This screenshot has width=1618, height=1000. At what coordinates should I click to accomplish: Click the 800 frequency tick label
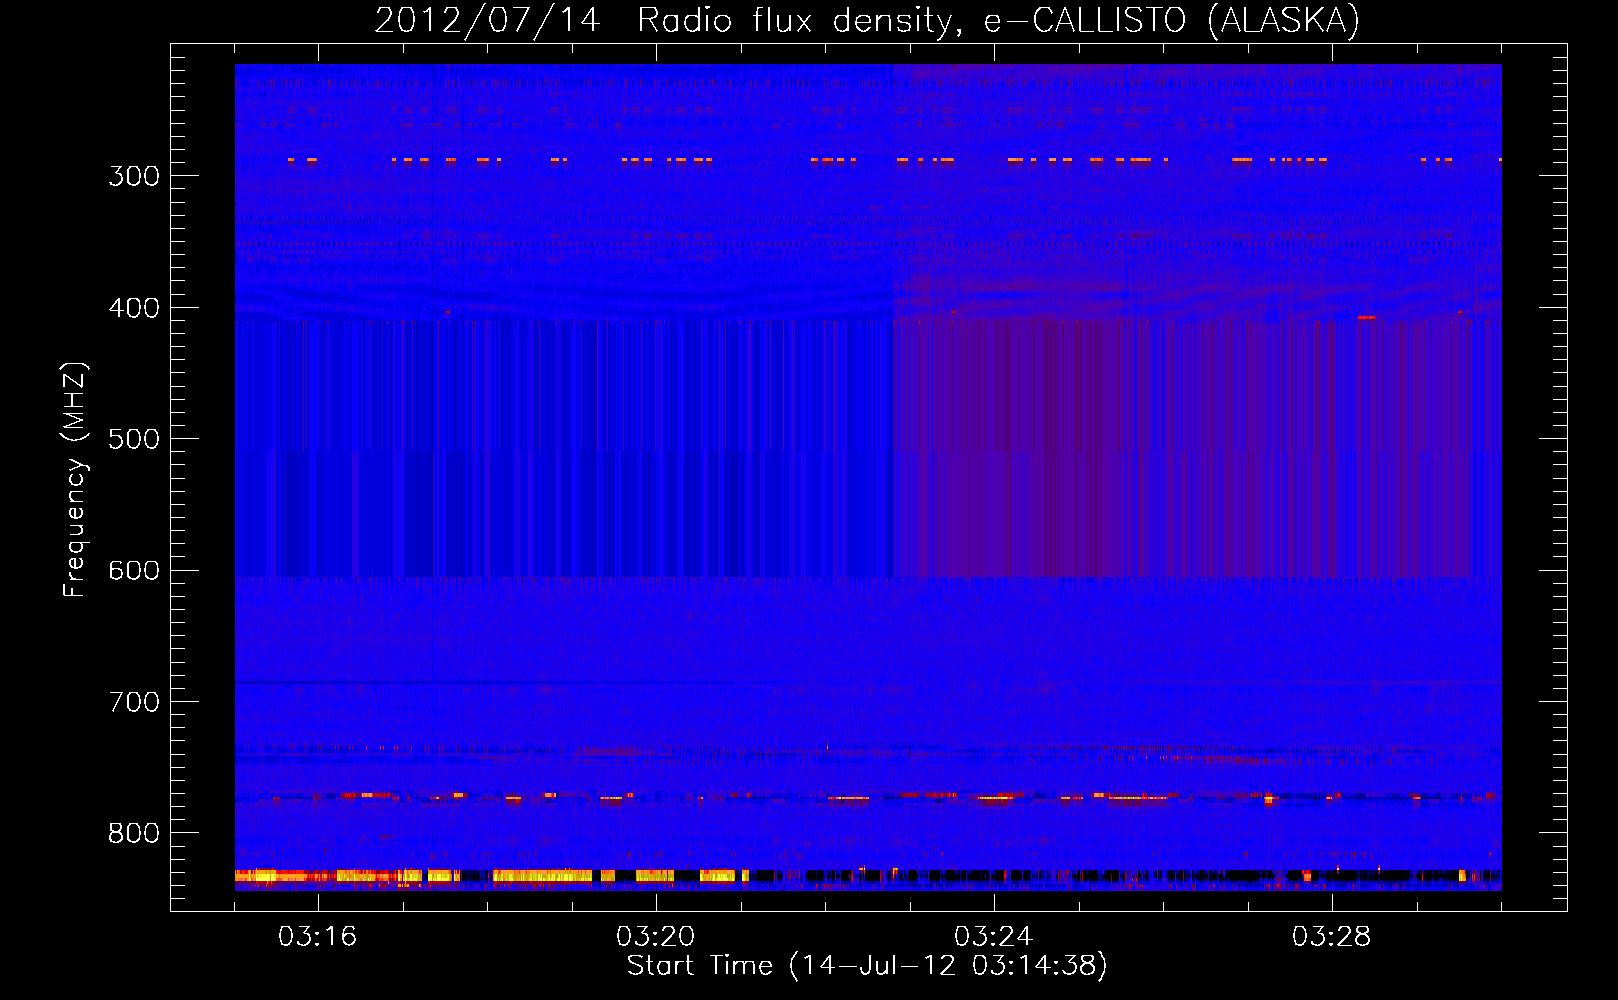tap(134, 833)
